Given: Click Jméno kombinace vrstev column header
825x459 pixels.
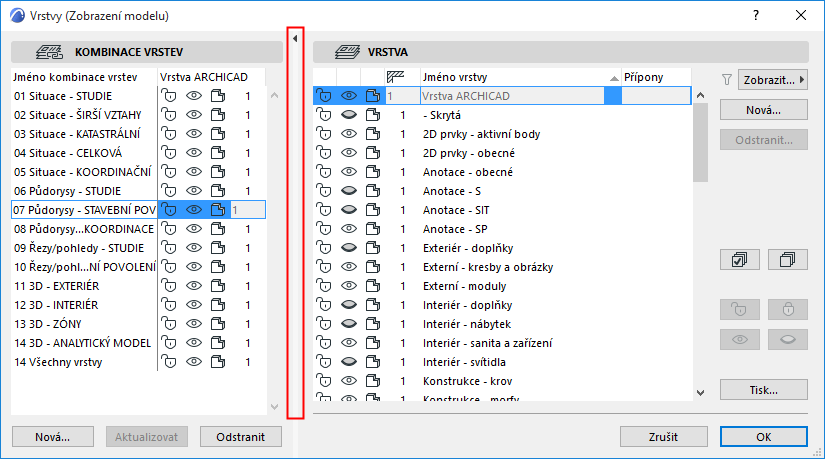Looking at the screenshot, I should point(84,77).
